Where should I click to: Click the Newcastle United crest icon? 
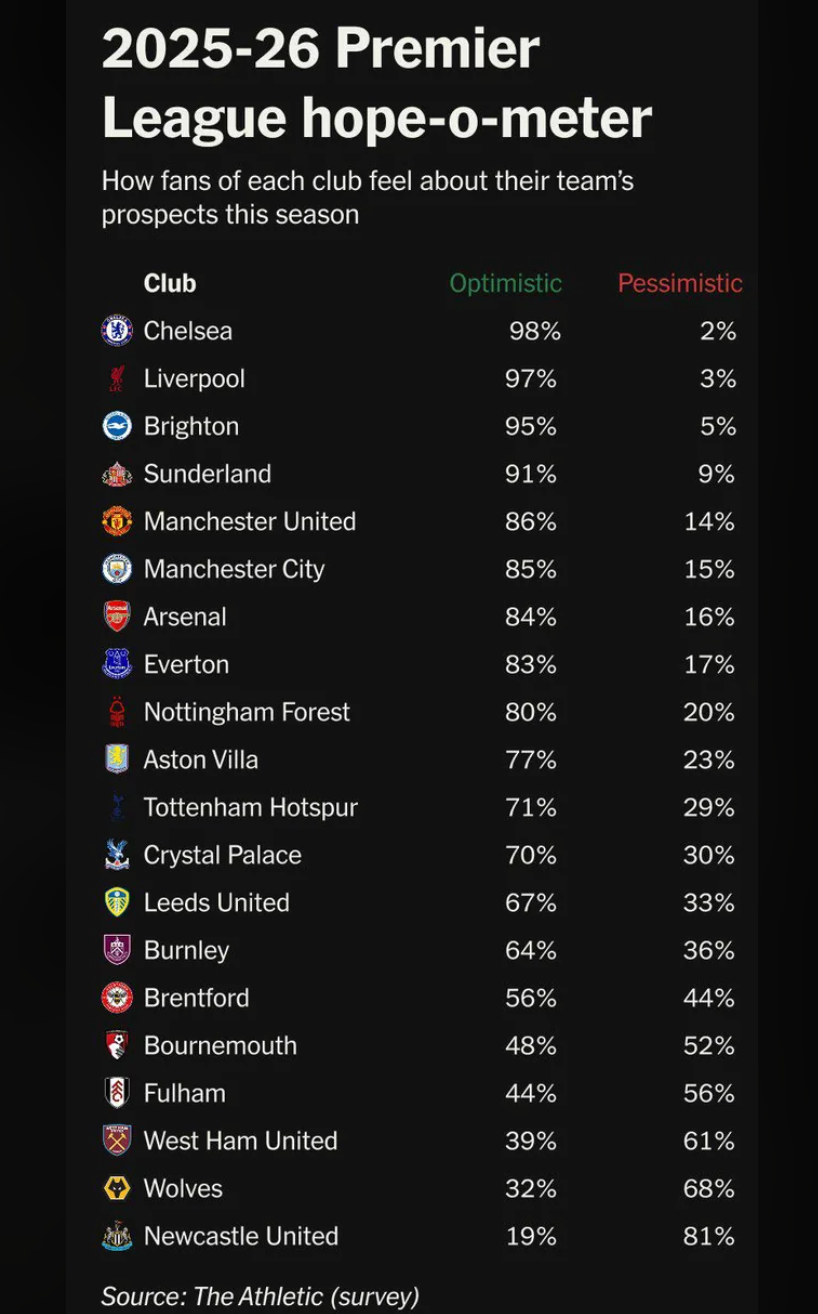point(117,1236)
